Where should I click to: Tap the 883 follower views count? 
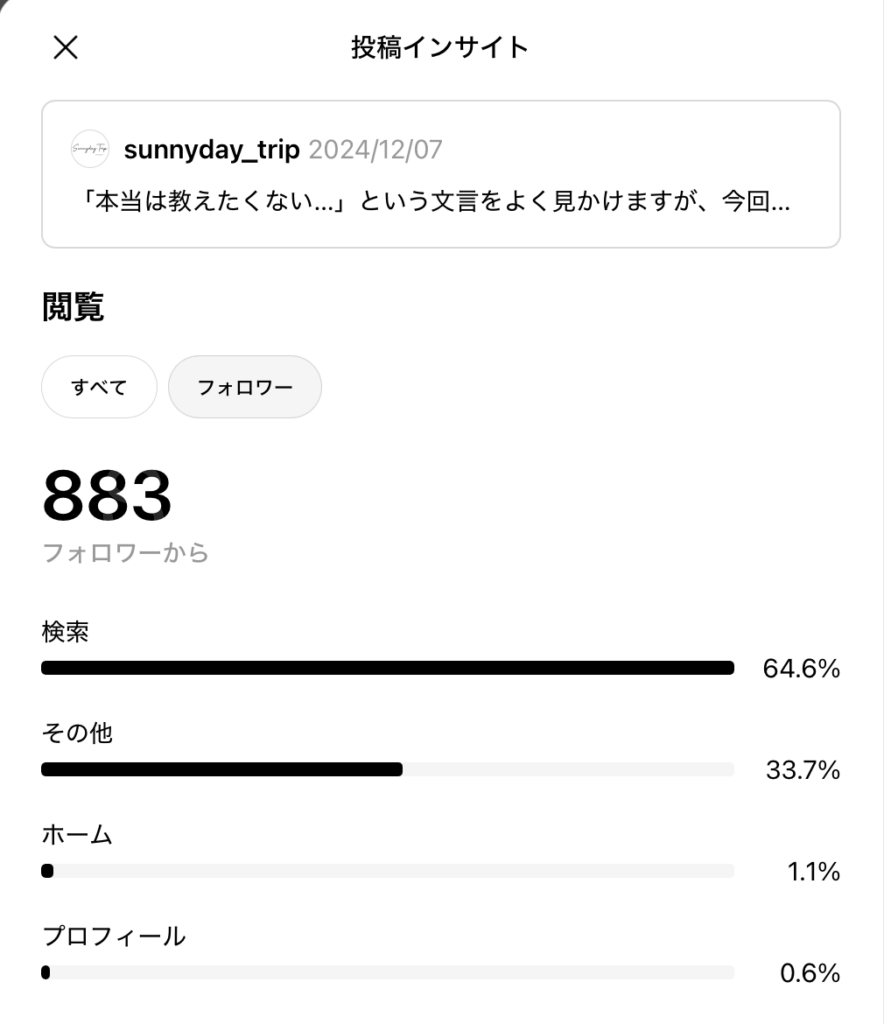[x=105, y=495]
